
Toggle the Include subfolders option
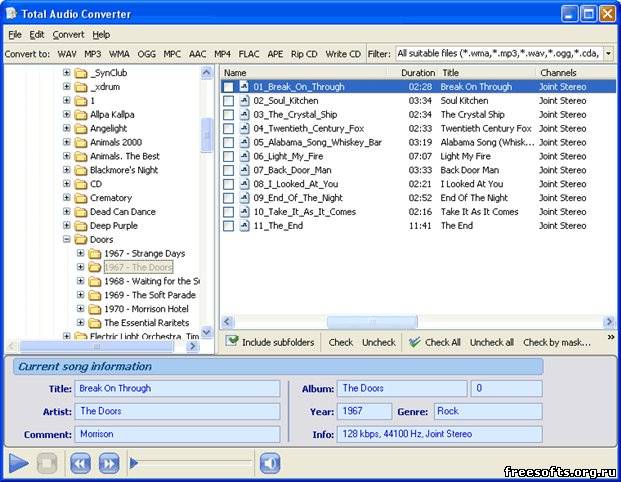click(270, 342)
